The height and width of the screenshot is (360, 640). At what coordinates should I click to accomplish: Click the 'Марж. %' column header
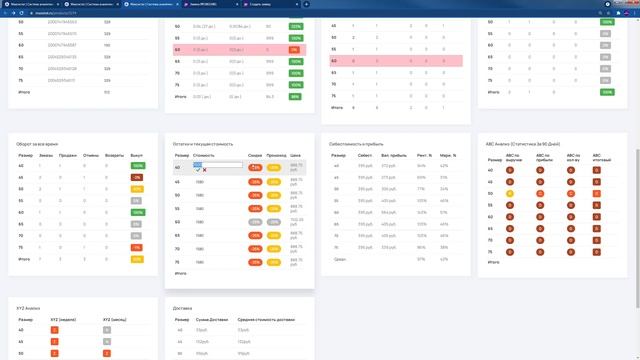pos(448,156)
